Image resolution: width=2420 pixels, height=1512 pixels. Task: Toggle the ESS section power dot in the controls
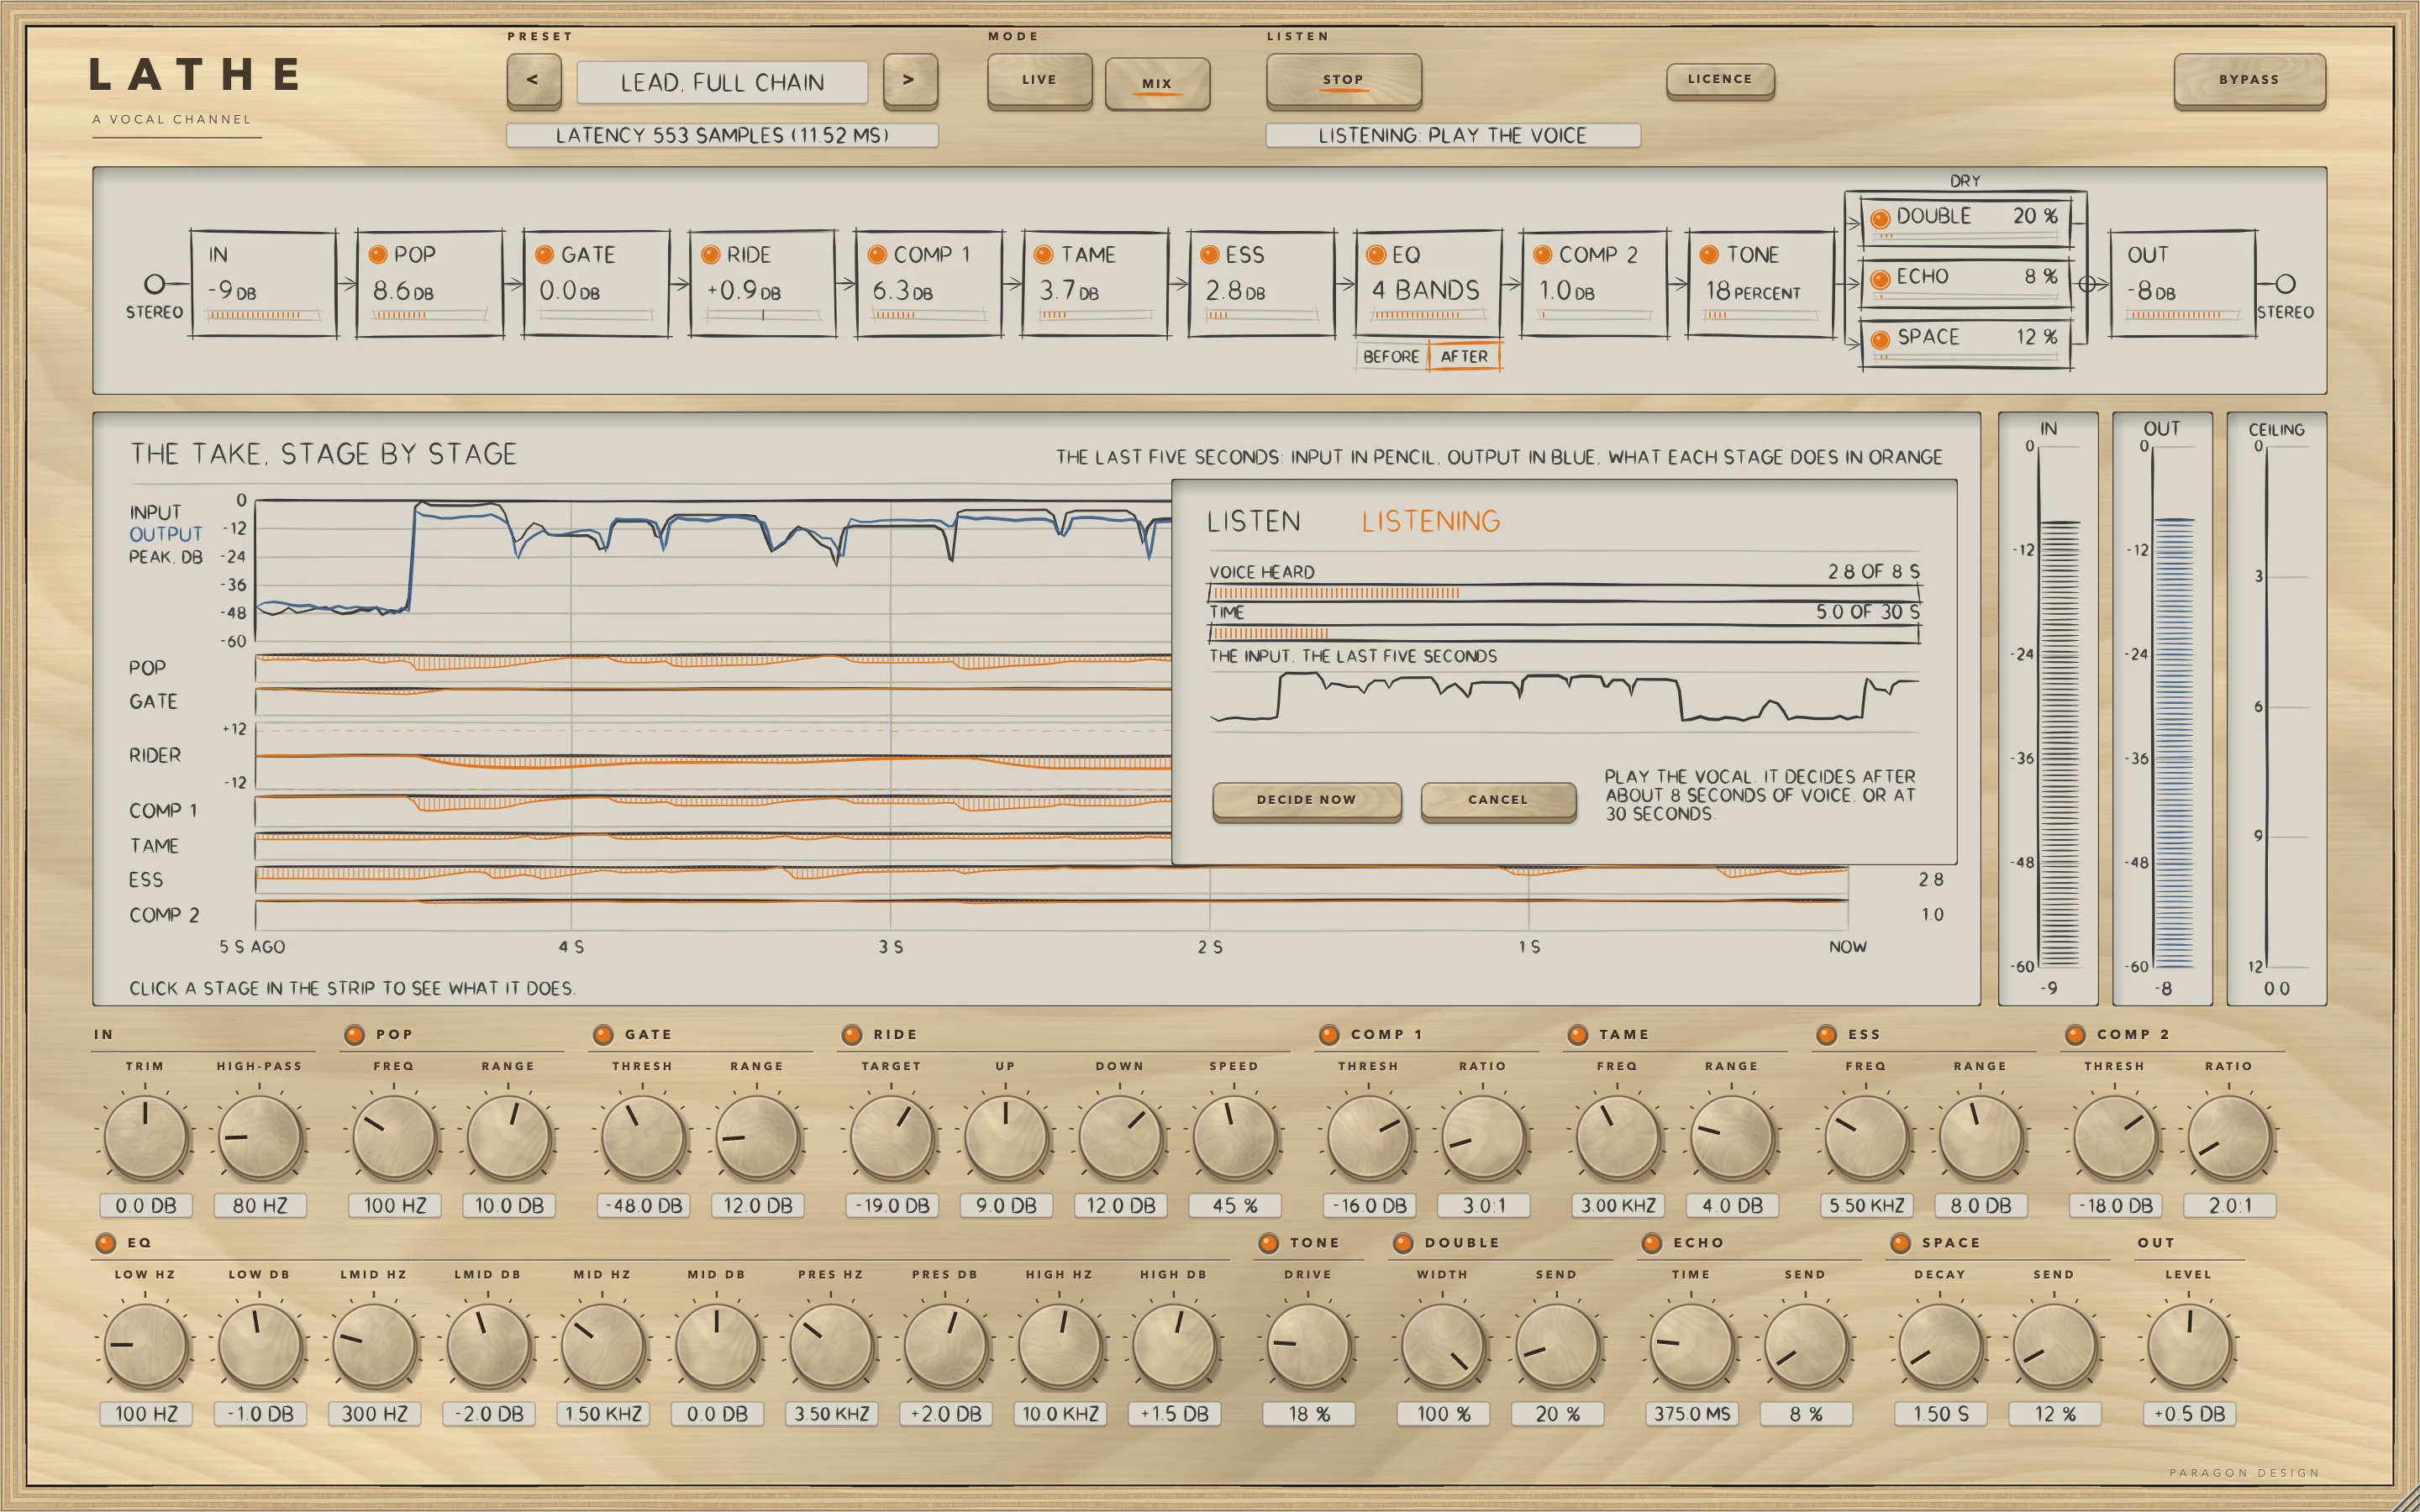pyautogui.click(x=1827, y=1035)
